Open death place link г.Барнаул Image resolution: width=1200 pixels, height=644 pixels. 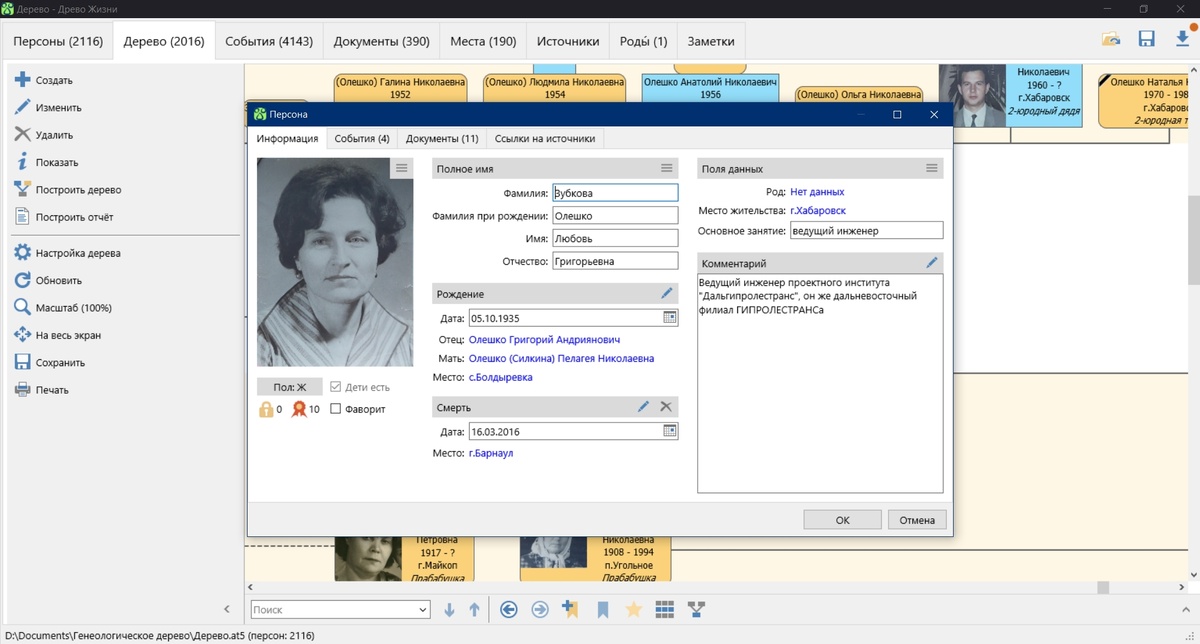[491, 453]
